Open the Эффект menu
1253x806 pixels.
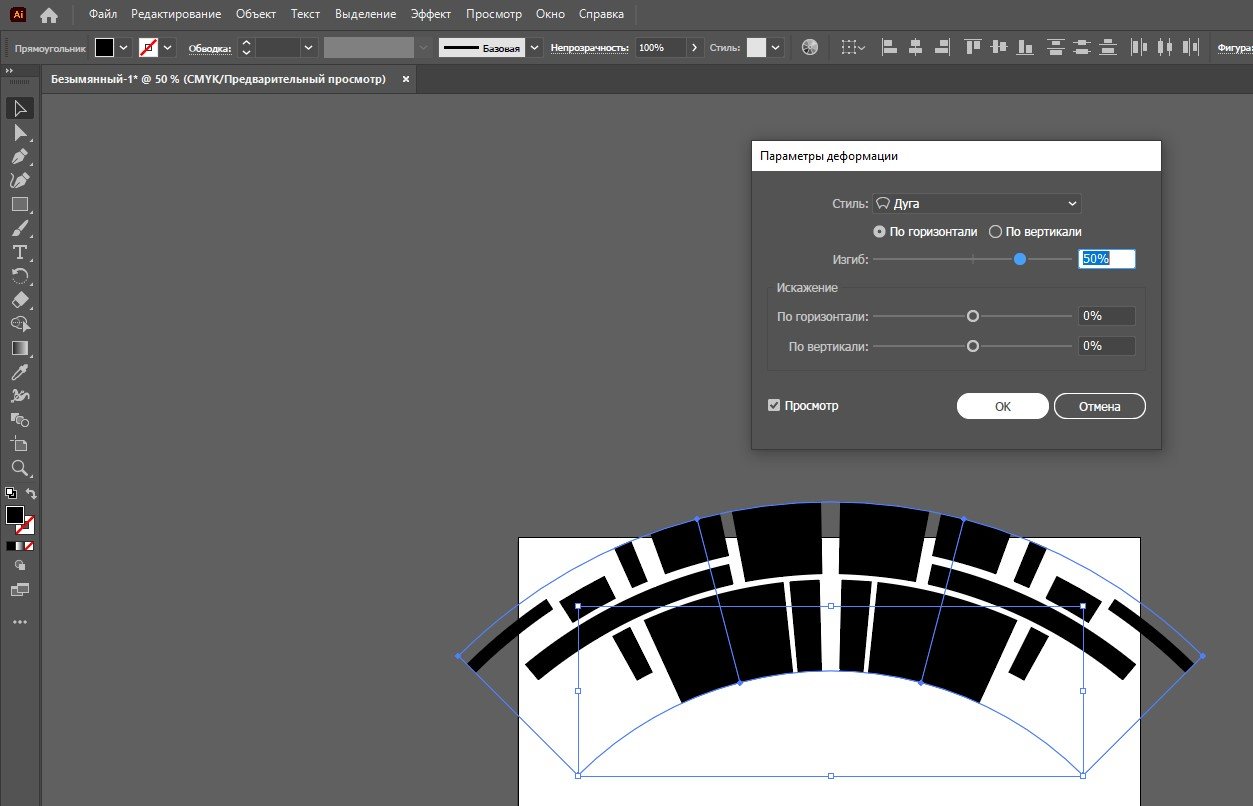(x=431, y=15)
